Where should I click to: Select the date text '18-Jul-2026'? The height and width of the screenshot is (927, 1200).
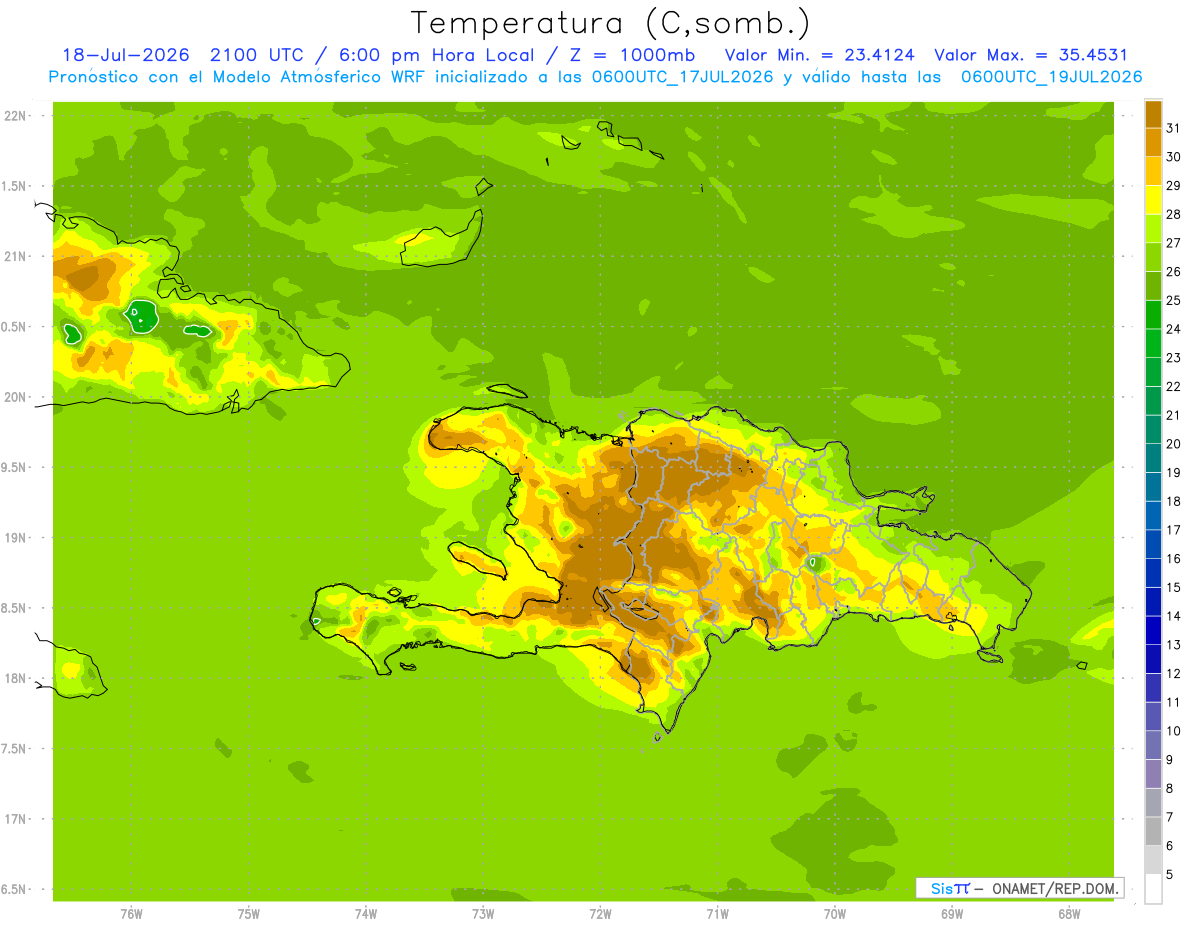point(124,55)
